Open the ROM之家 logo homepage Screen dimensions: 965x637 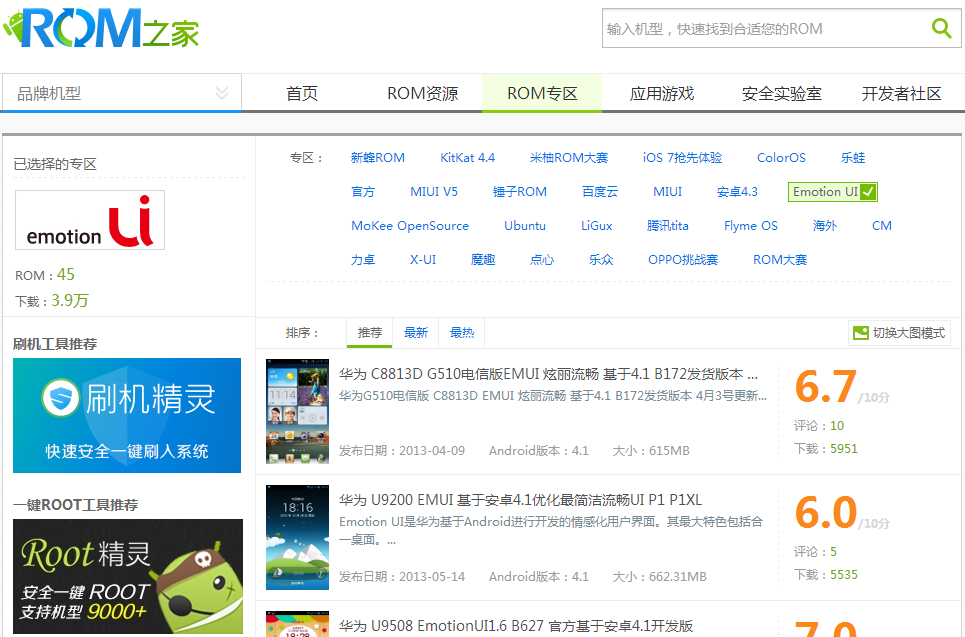(x=101, y=28)
